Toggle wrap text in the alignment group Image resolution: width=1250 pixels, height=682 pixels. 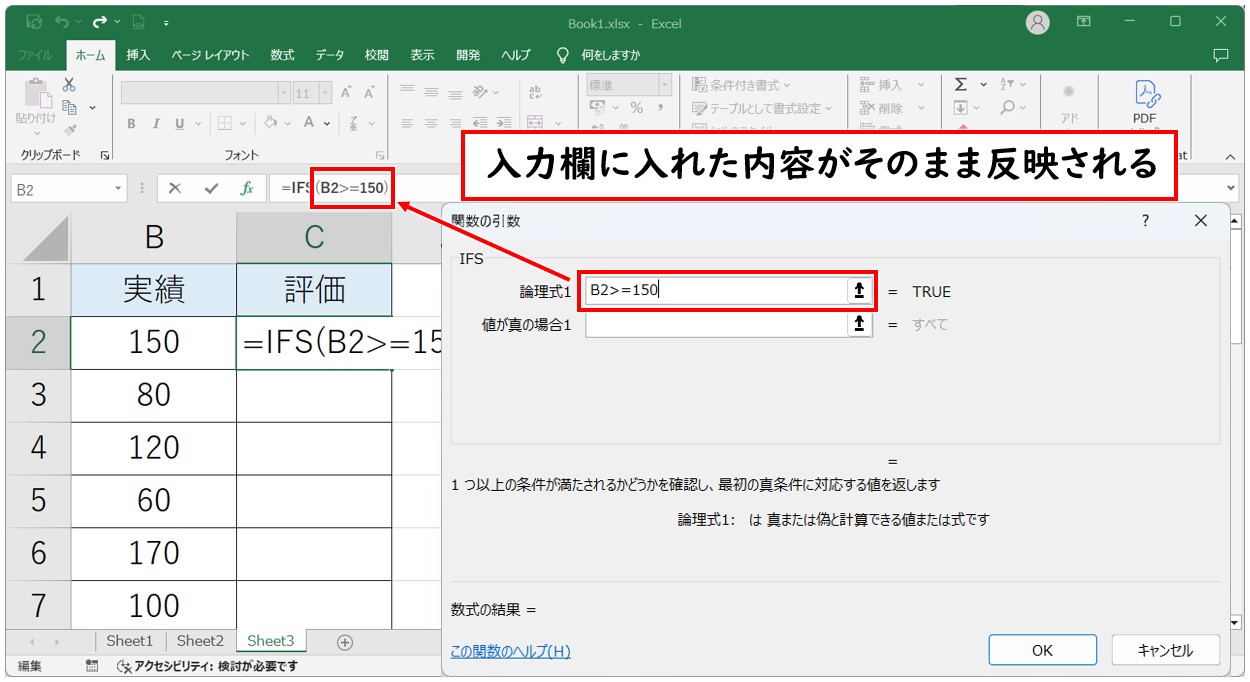[535, 92]
